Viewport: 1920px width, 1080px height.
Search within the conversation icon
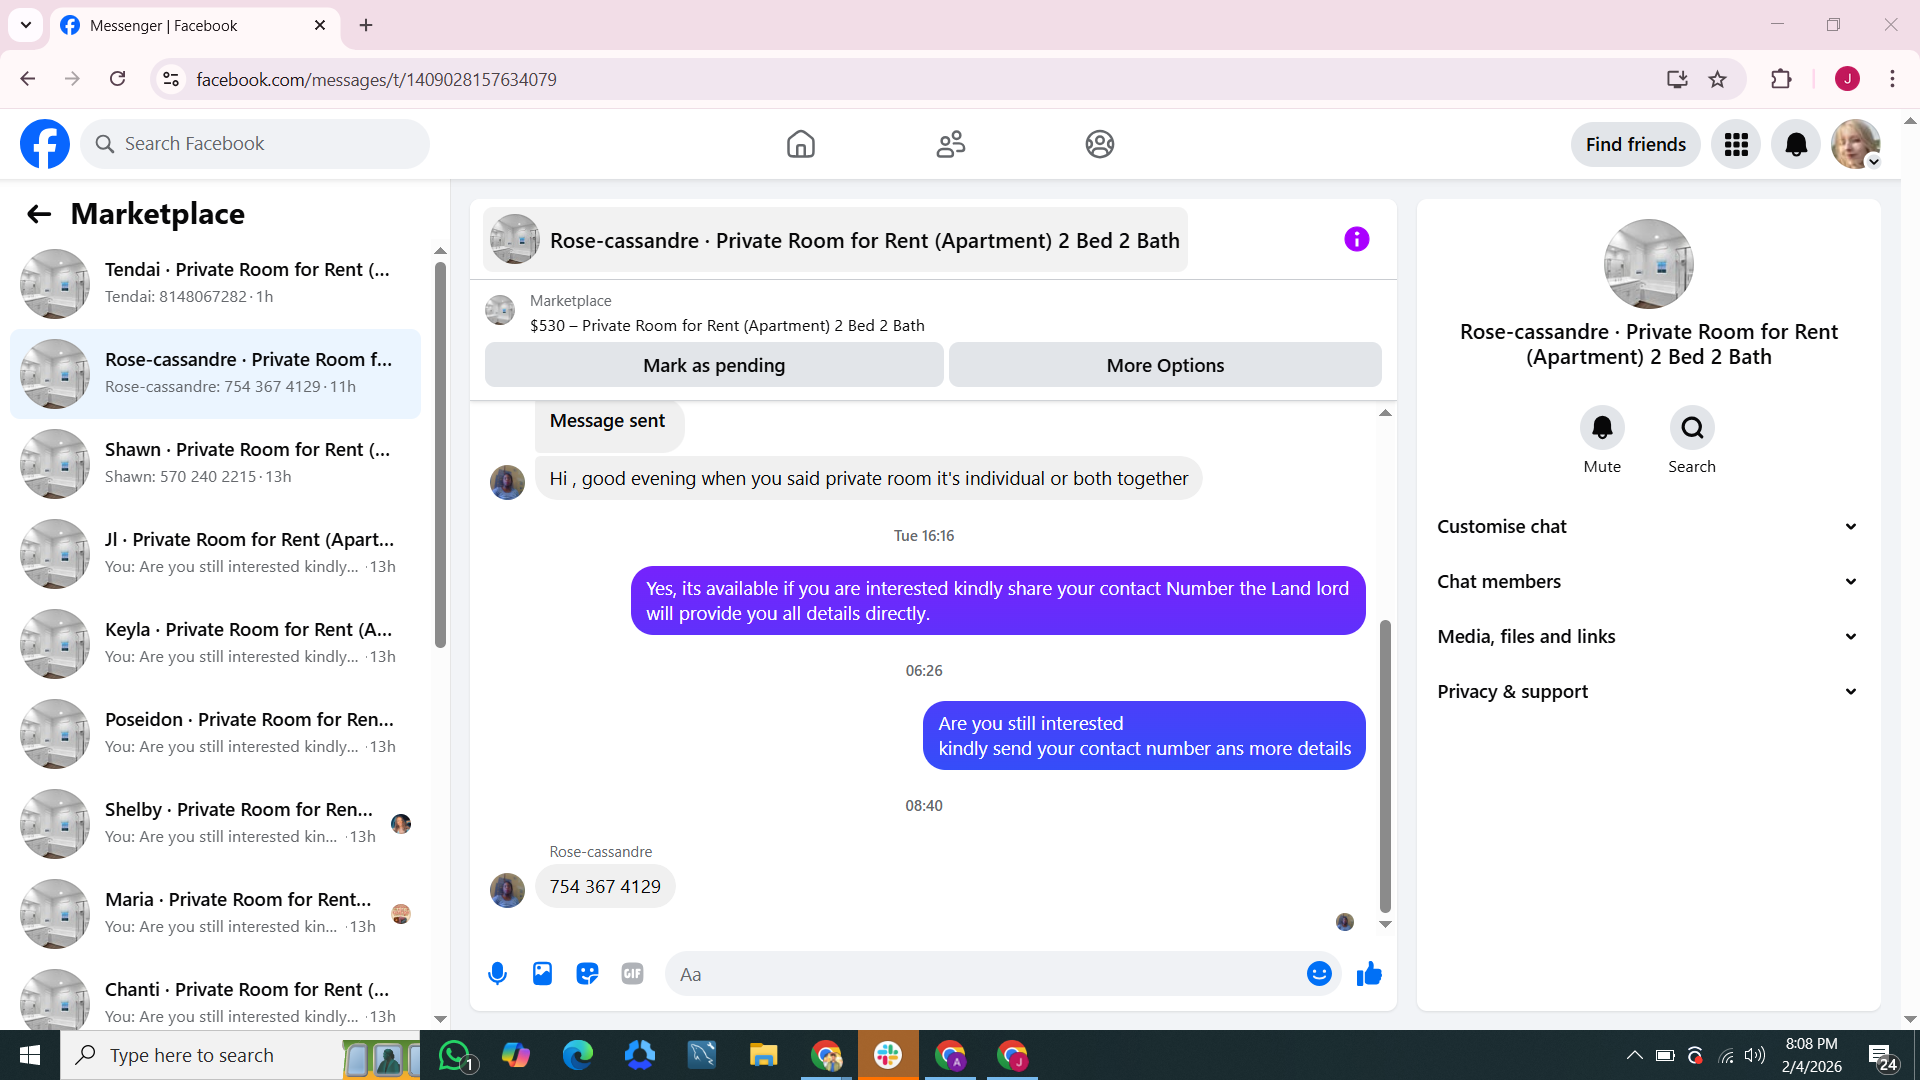pyautogui.click(x=1691, y=428)
